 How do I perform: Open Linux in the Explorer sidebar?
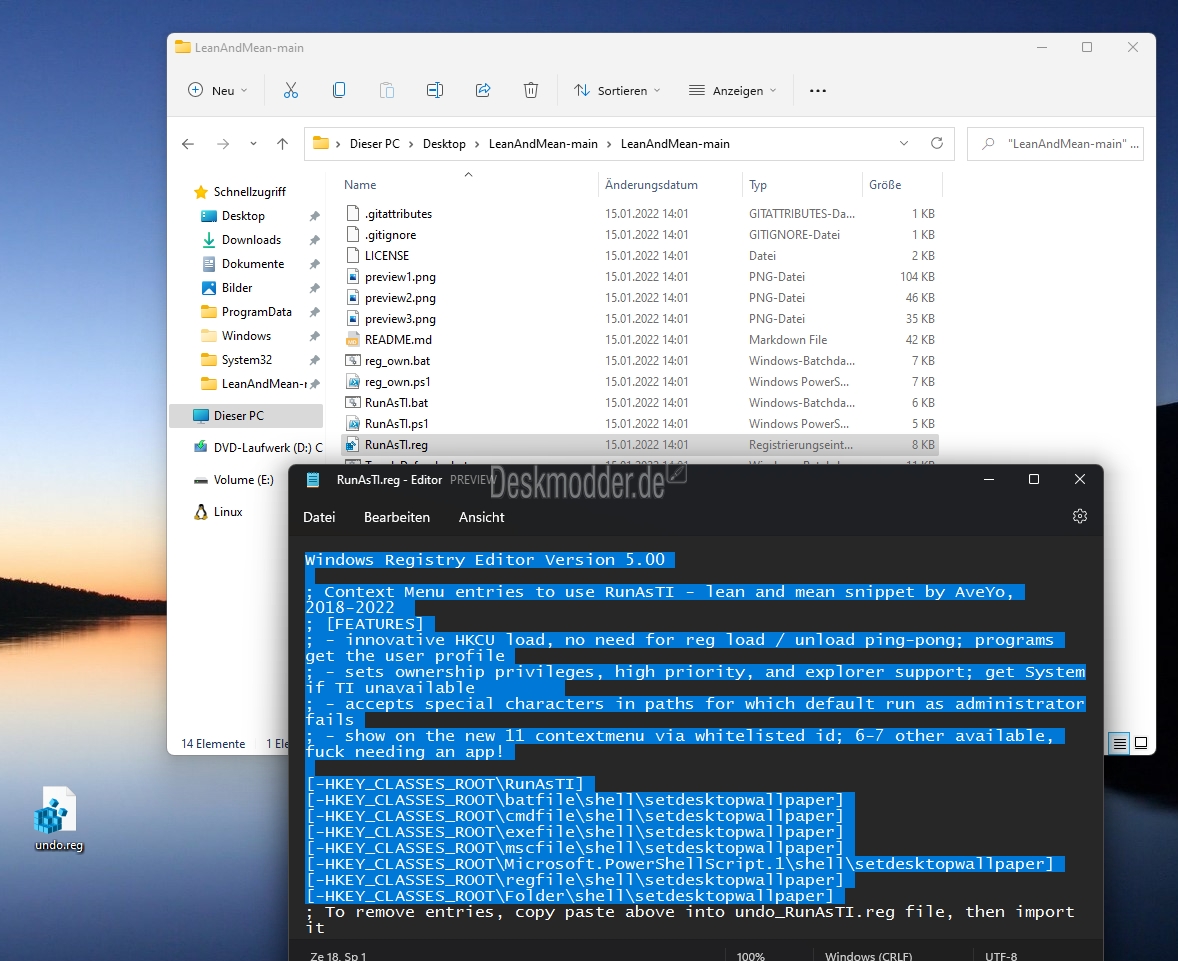point(228,512)
